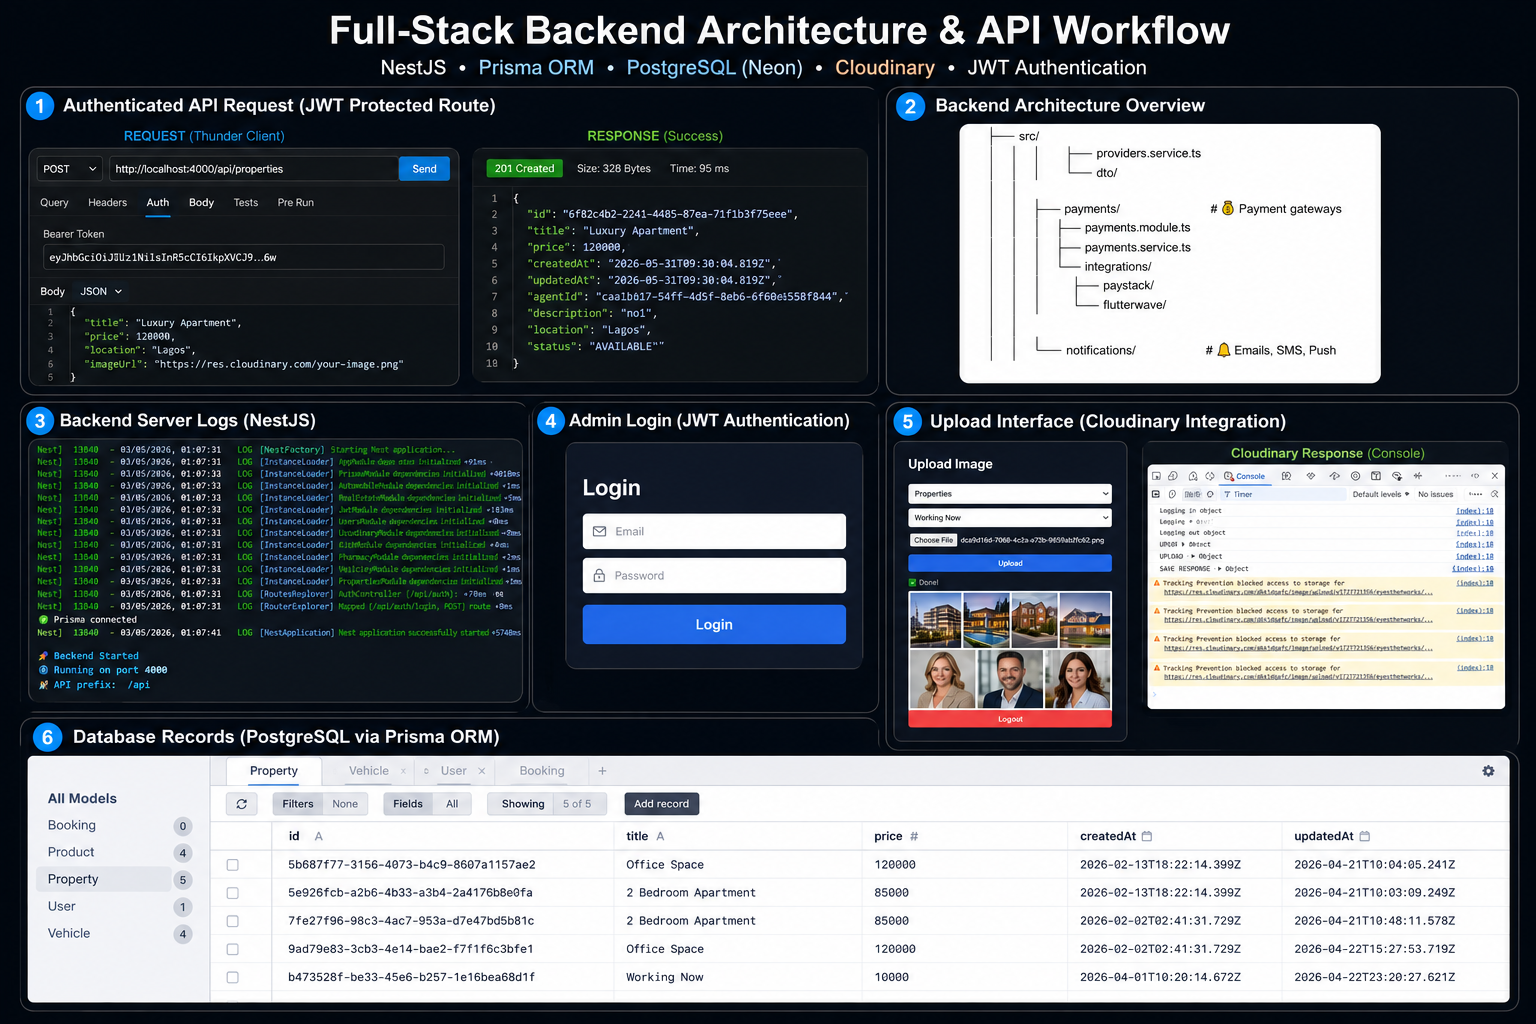Click into the Bearer Token field

(x=243, y=257)
